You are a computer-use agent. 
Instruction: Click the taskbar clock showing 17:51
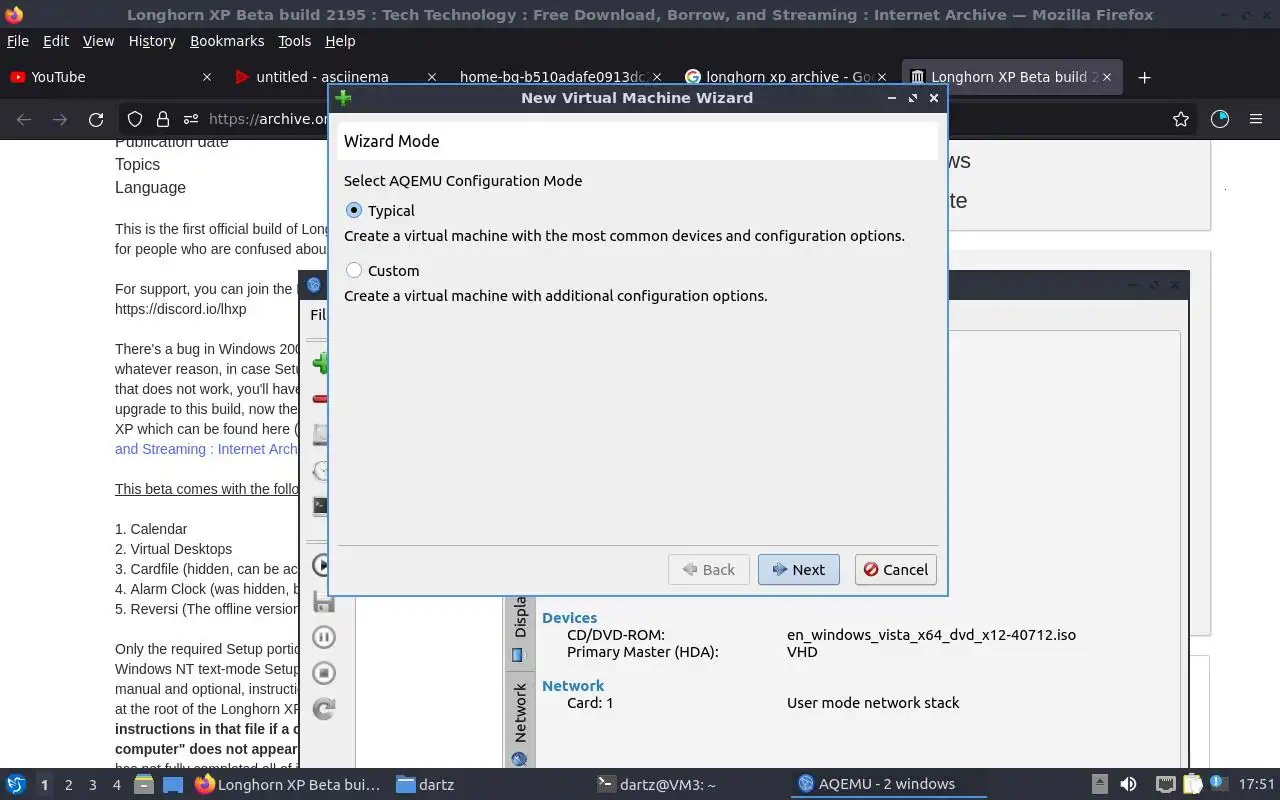pos(1257,785)
